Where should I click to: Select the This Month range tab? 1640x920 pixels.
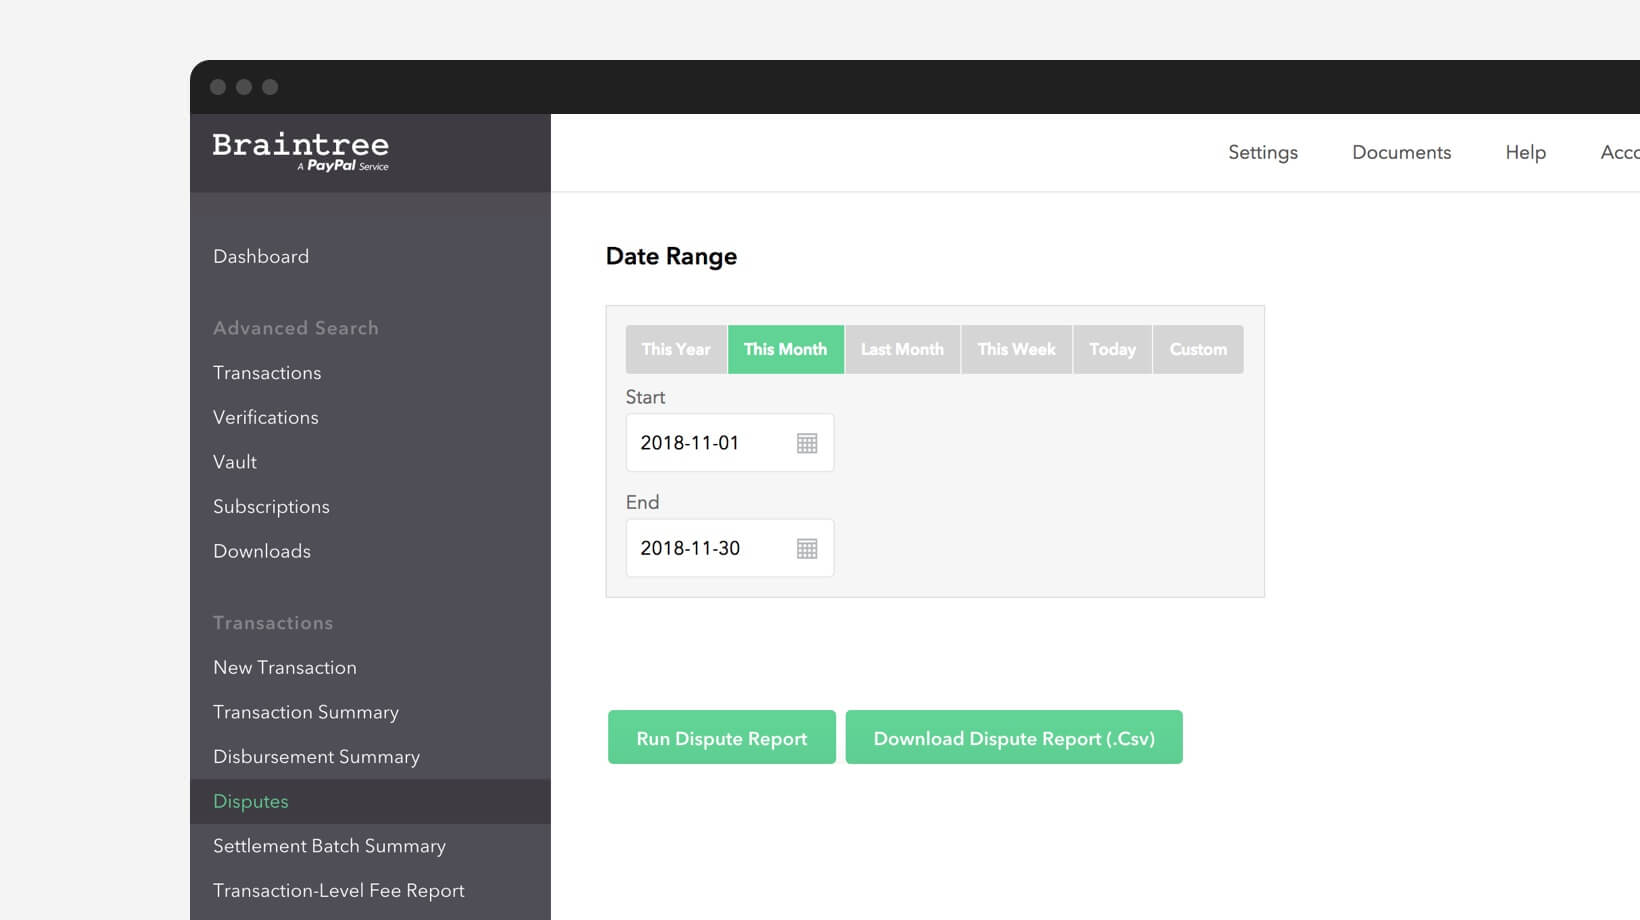pyautogui.click(x=786, y=349)
